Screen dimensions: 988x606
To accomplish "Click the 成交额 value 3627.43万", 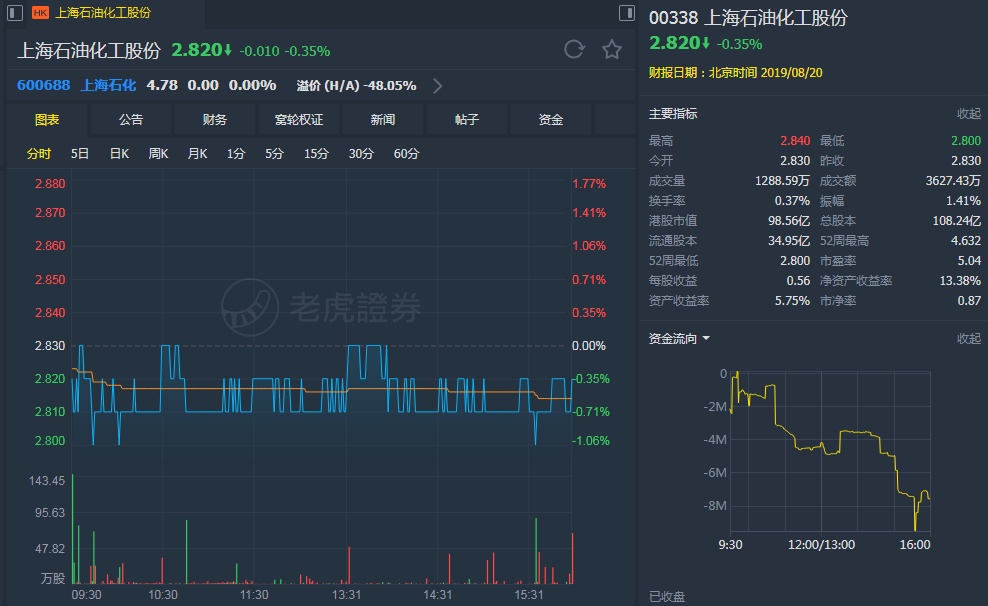I will (x=953, y=181).
